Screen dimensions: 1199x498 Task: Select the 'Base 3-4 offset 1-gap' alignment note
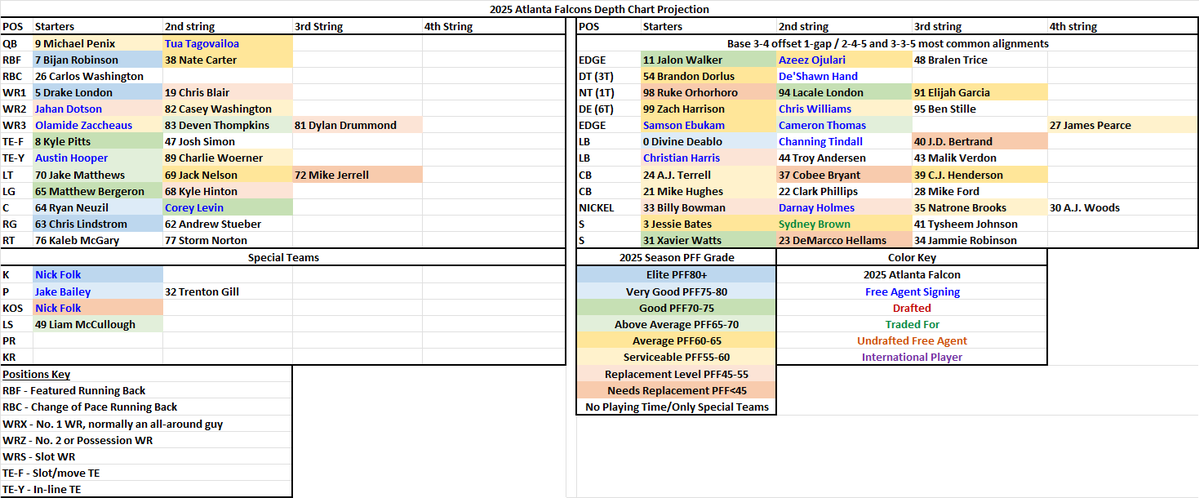(886, 44)
